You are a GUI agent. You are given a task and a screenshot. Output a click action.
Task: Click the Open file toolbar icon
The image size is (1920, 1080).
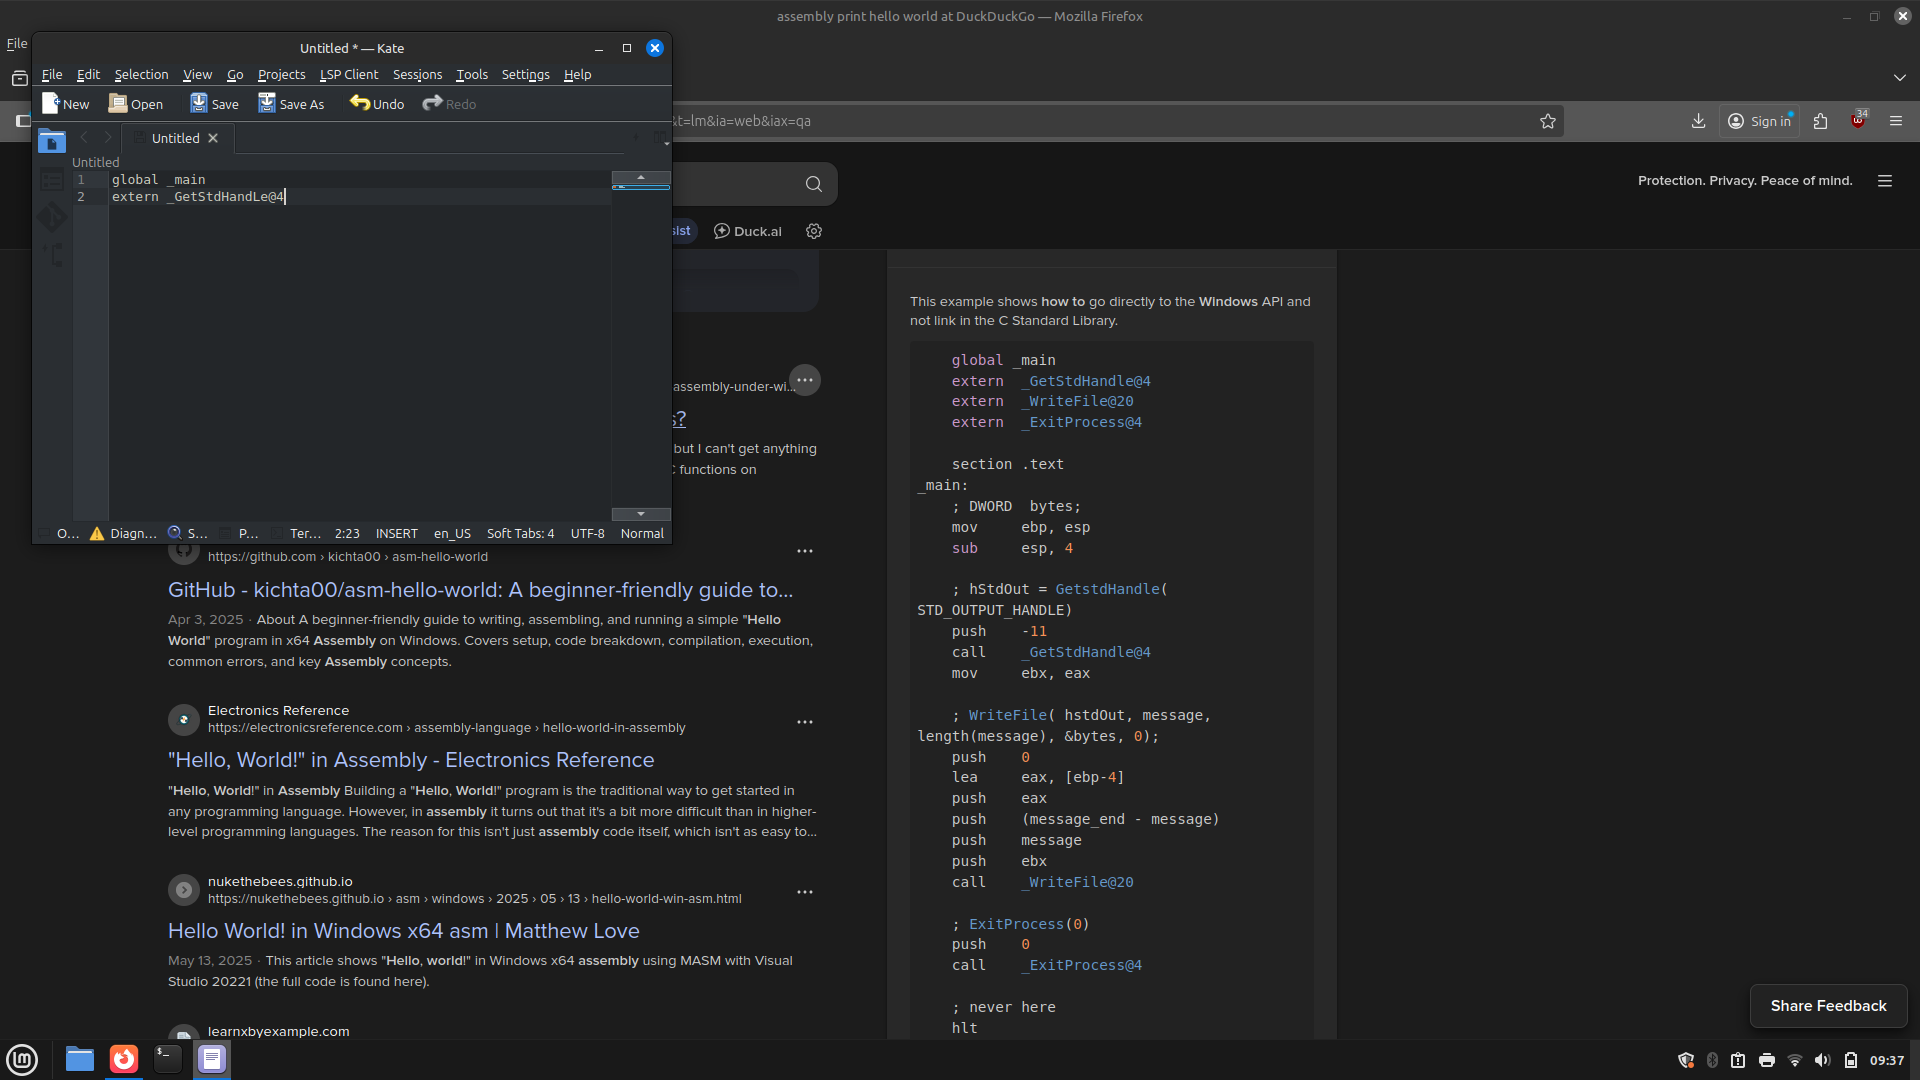tap(118, 104)
